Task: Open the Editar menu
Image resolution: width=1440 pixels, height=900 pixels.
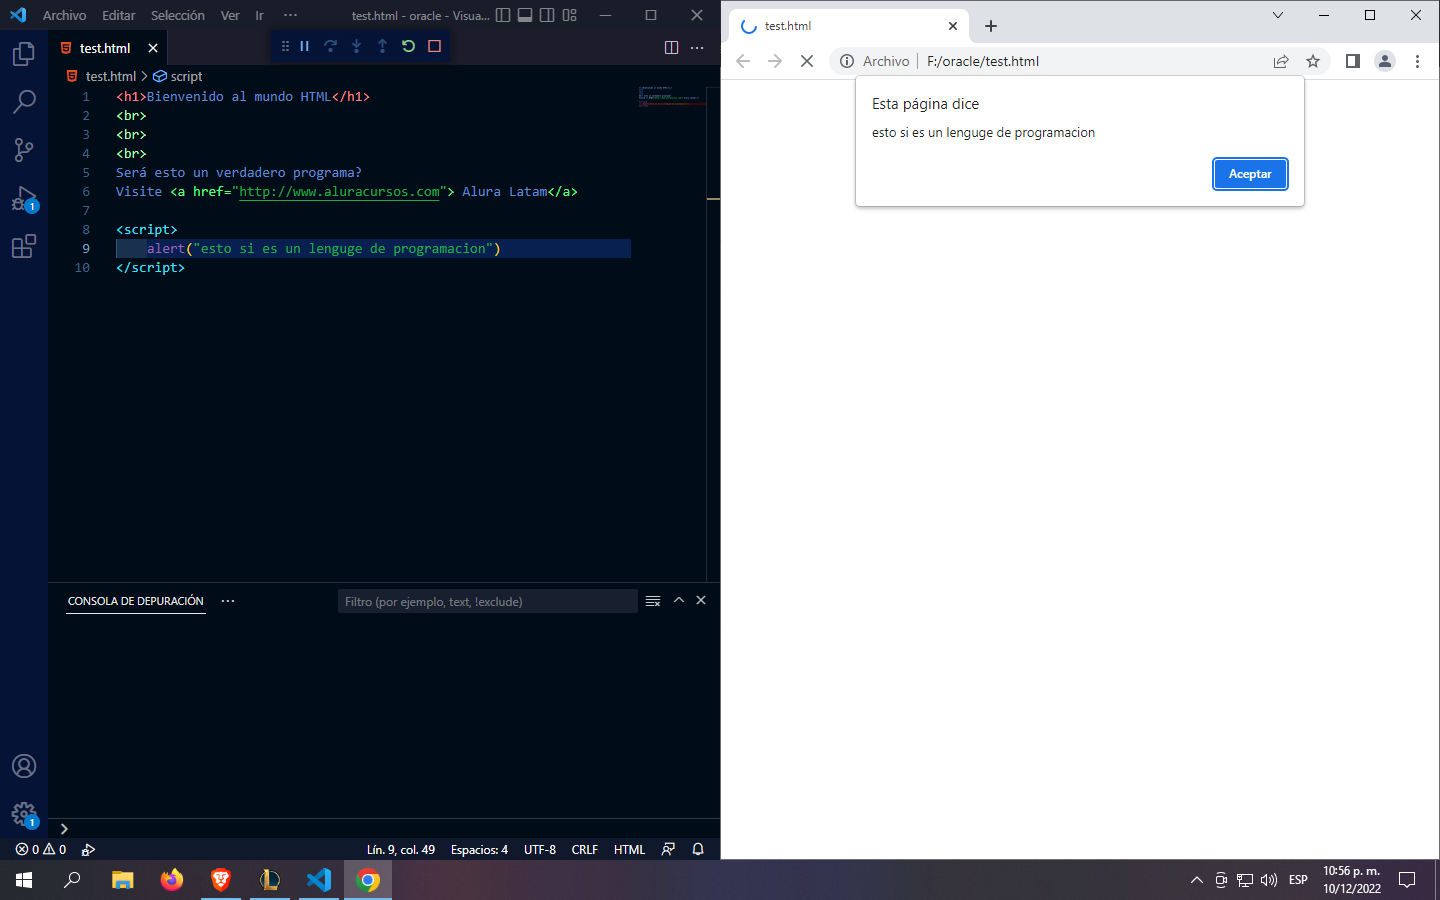Action: [118, 15]
